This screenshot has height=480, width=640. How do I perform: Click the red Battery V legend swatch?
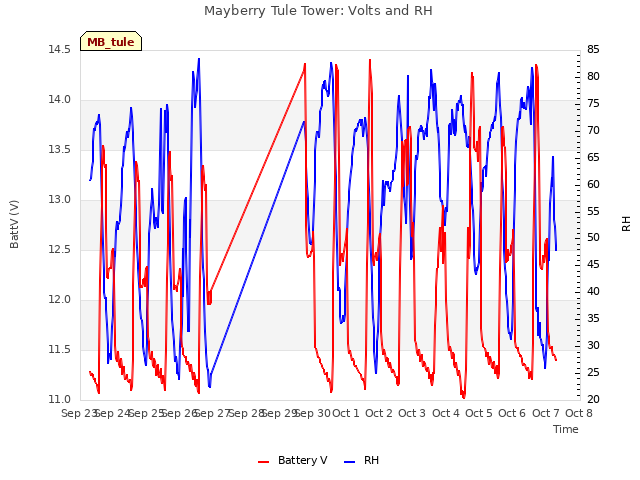[264, 462]
